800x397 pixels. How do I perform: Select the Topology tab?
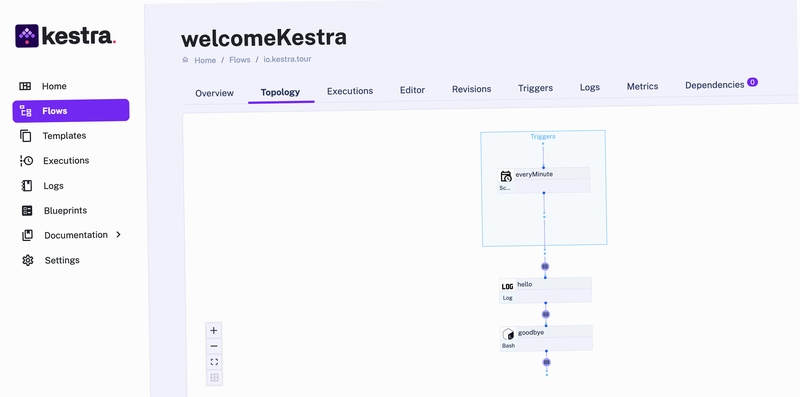280,92
